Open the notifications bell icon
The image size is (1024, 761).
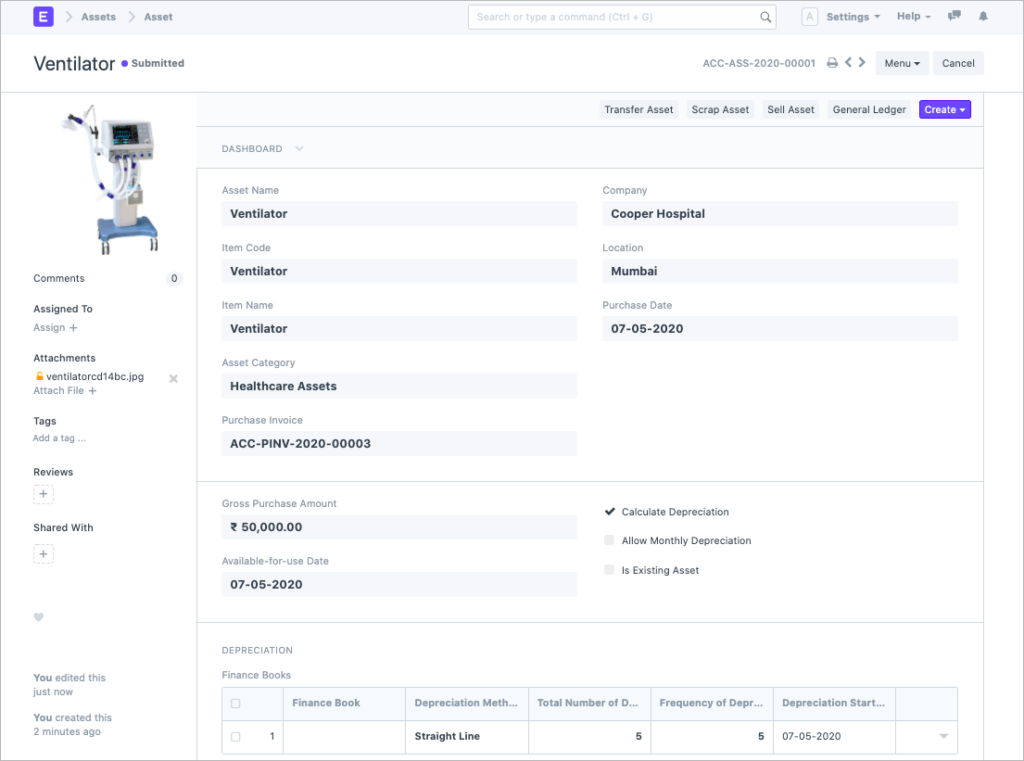click(983, 17)
